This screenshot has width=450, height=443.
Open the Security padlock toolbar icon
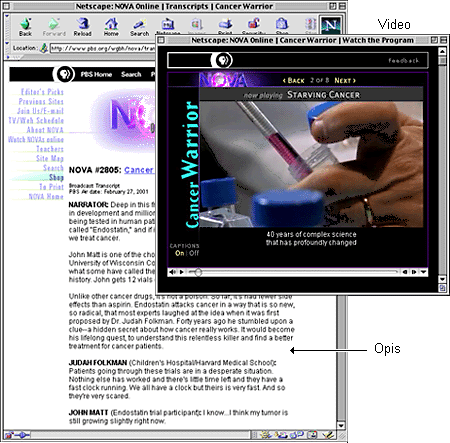(x=254, y=26)
